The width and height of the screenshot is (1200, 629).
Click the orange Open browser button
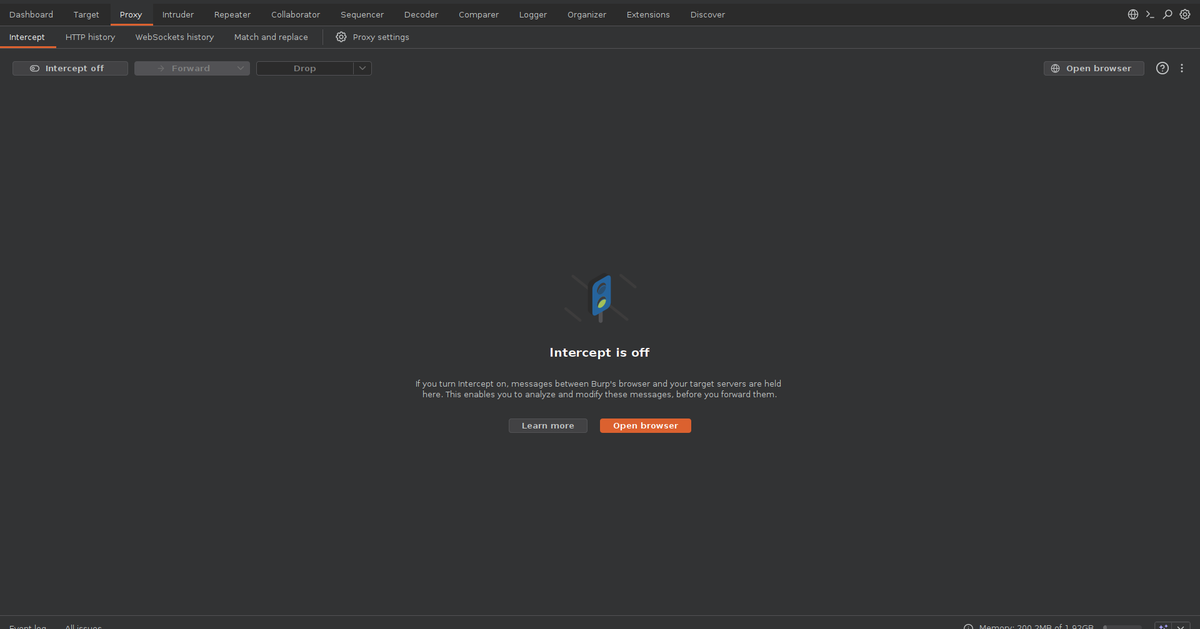click(645, 425)
